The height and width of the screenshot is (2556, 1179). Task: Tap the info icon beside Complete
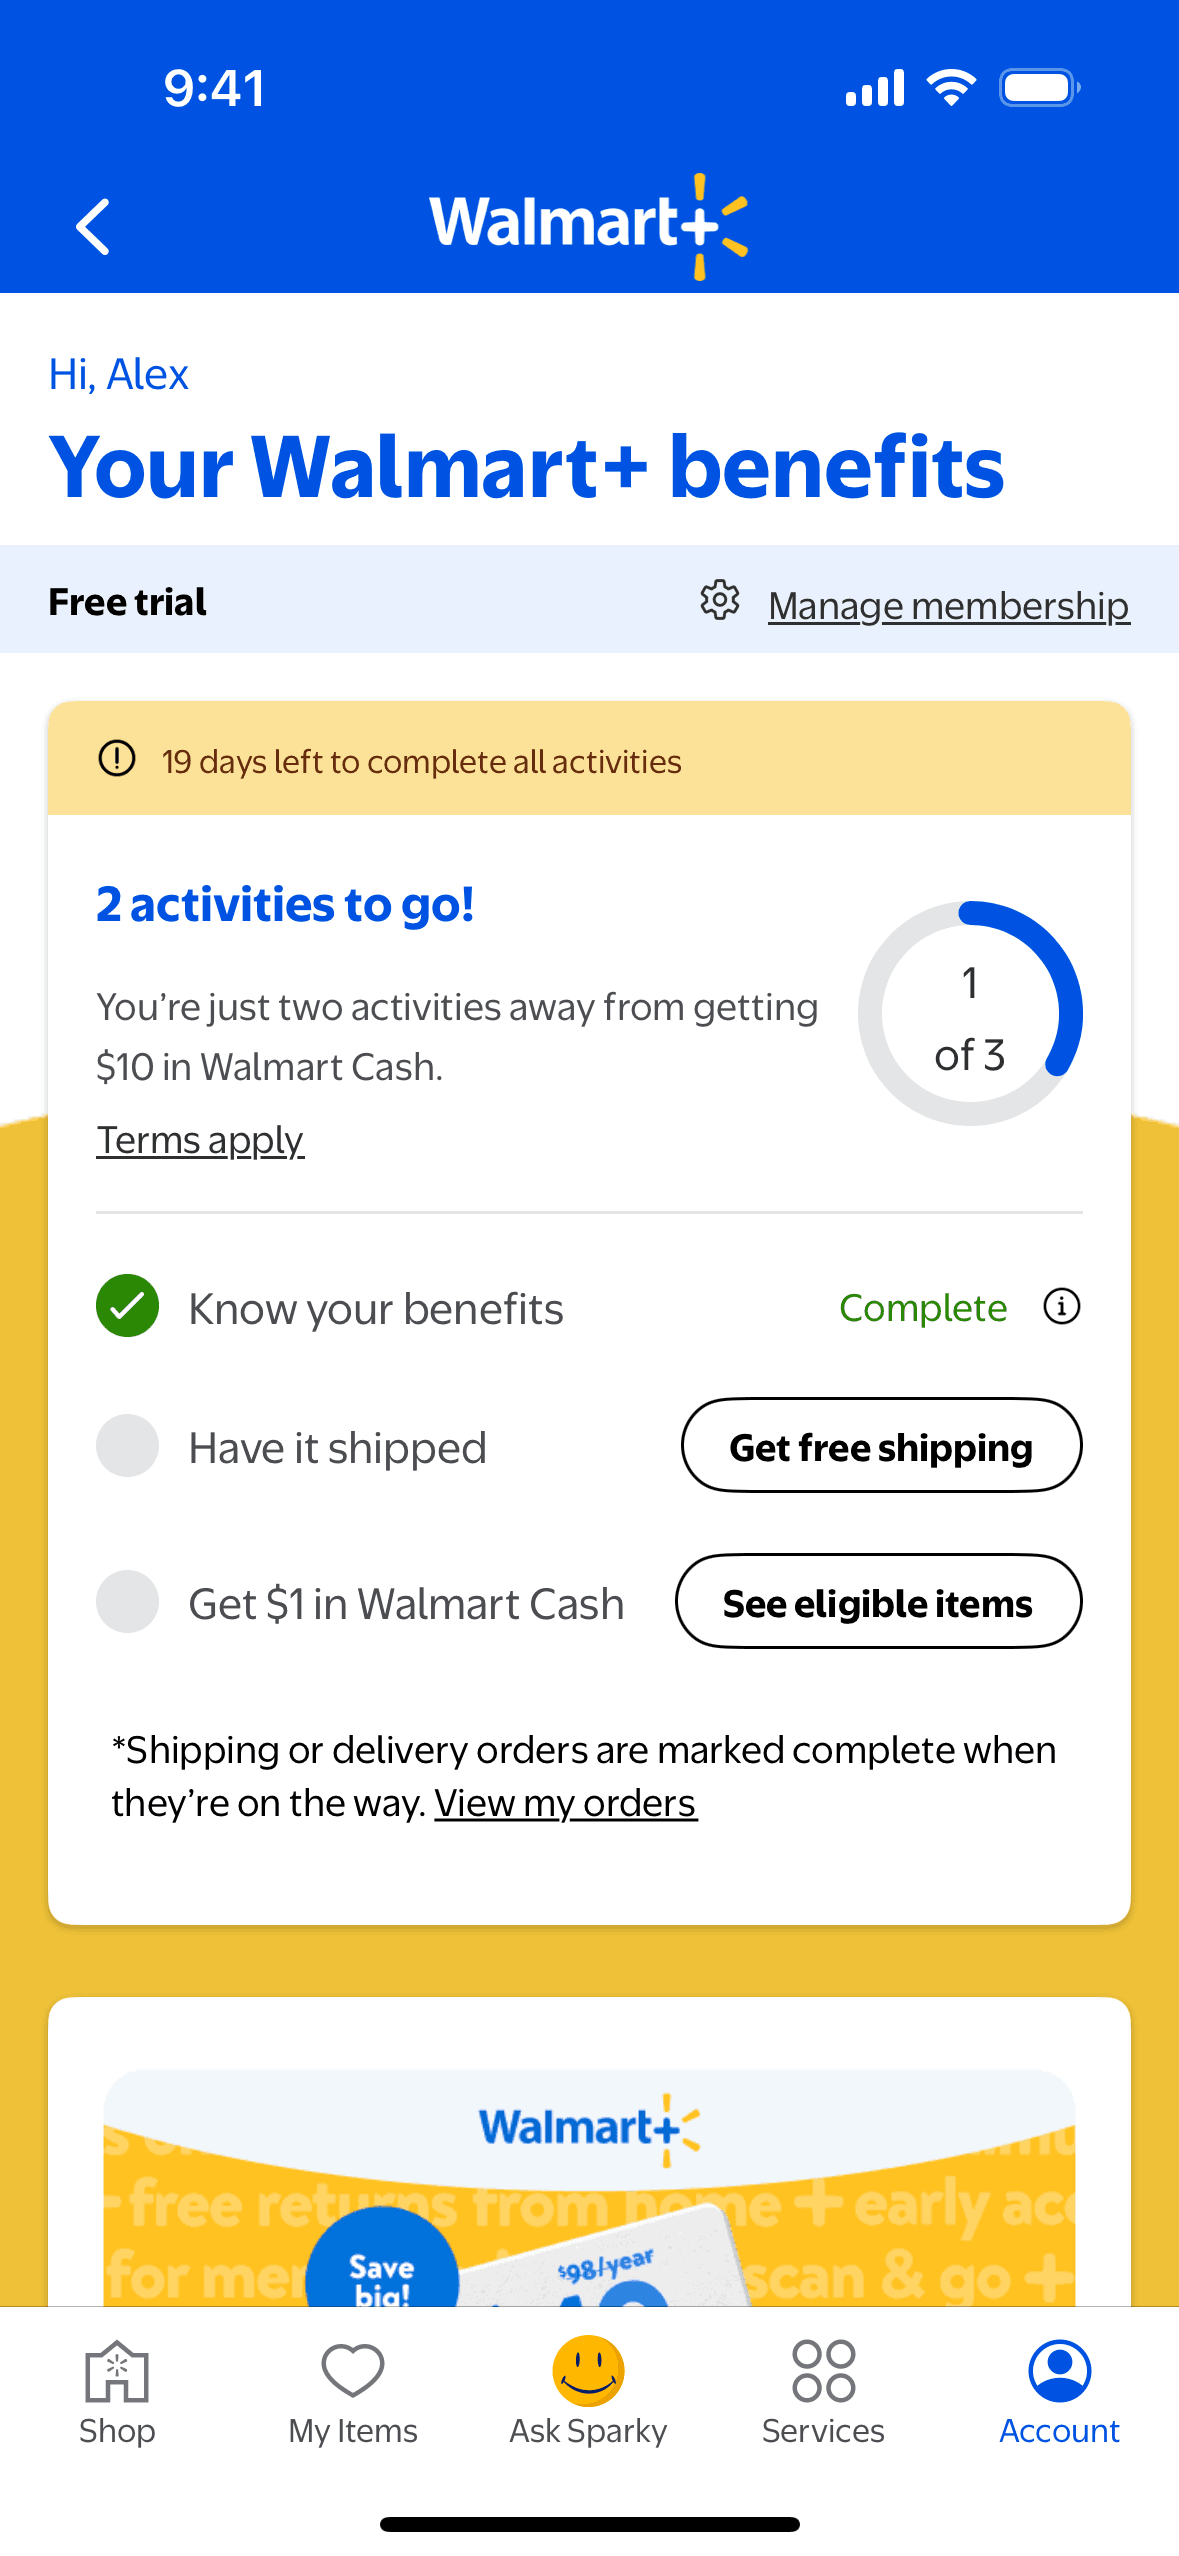tap(1061, 1306)
